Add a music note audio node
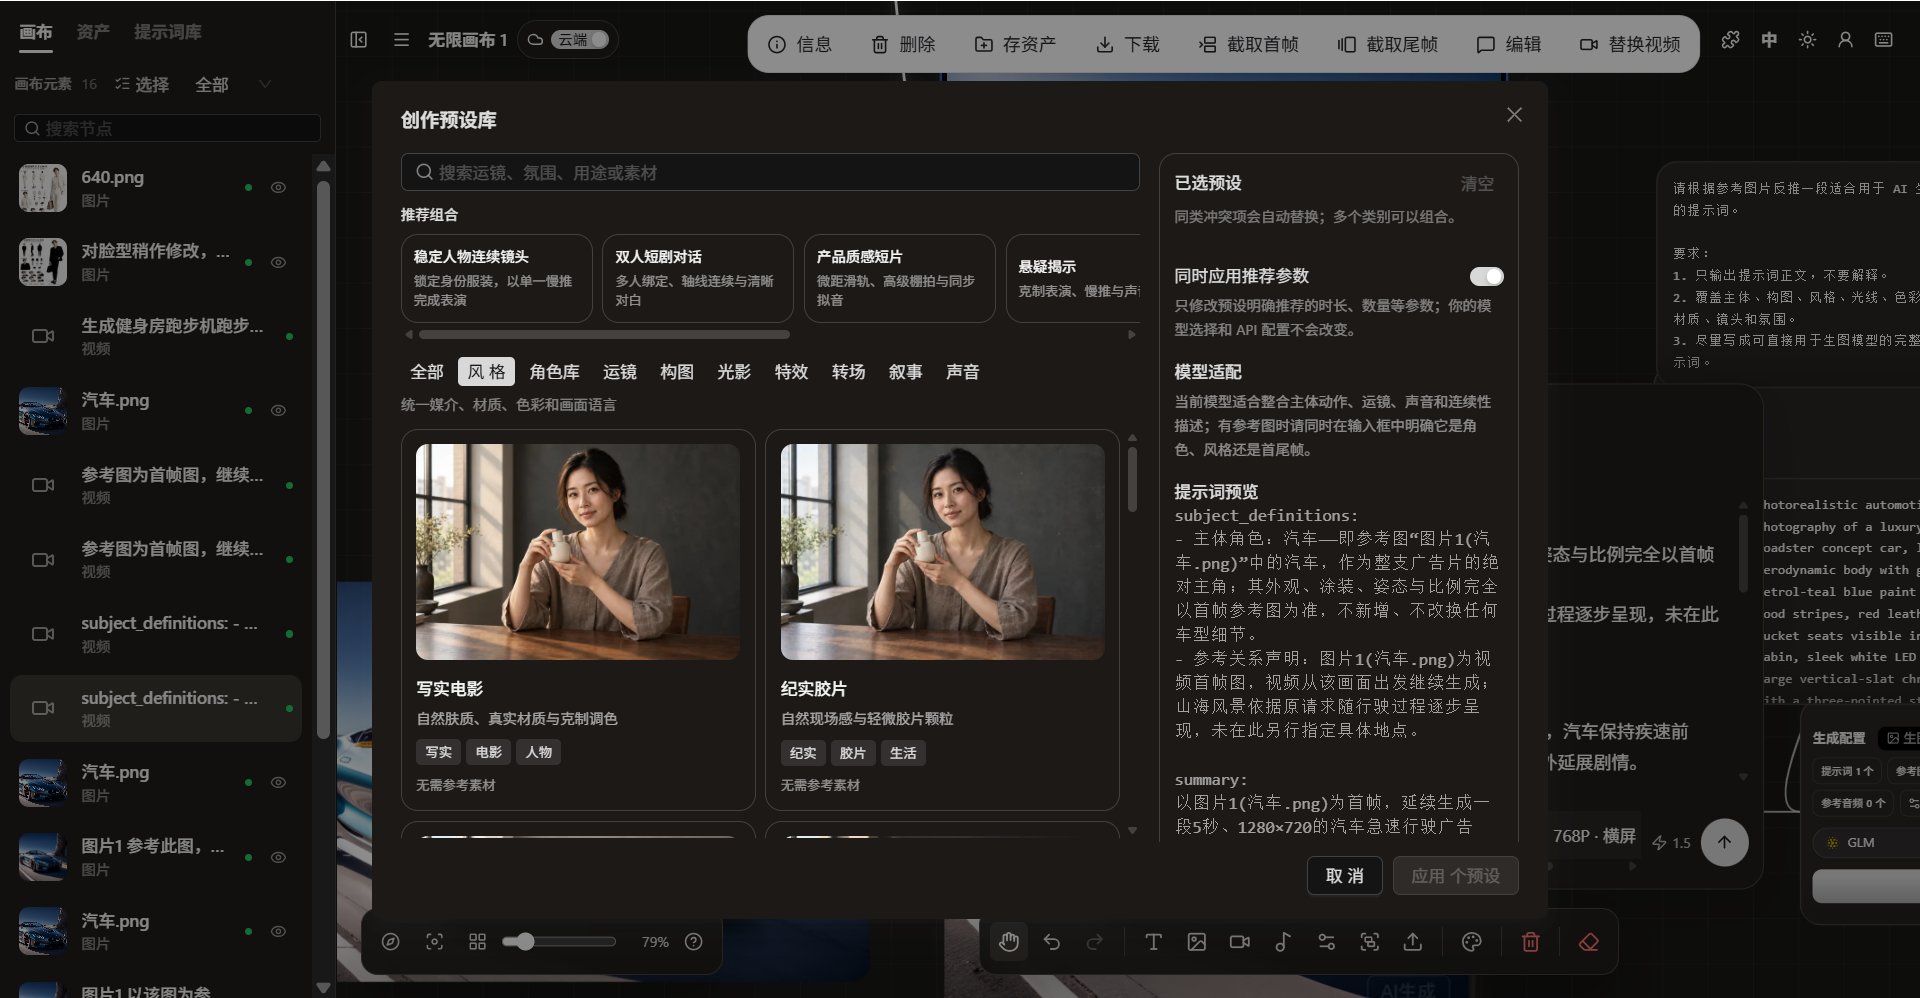Screen dimensions: 1920x998 click(x=1283, y=942)
